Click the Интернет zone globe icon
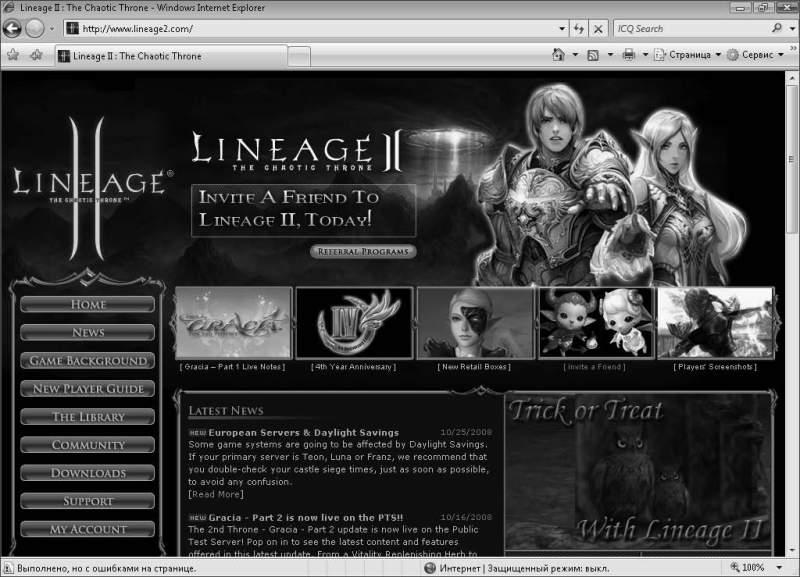This screenshot has width=800, height=577. [x=430, y=568]
